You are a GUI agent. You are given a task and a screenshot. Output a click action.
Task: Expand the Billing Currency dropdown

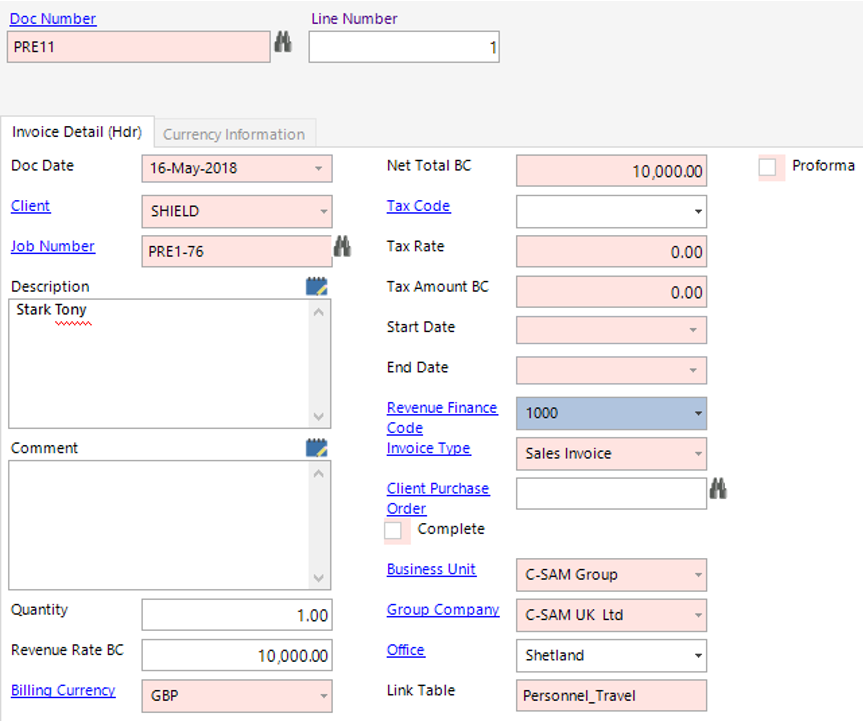(321, 696)
